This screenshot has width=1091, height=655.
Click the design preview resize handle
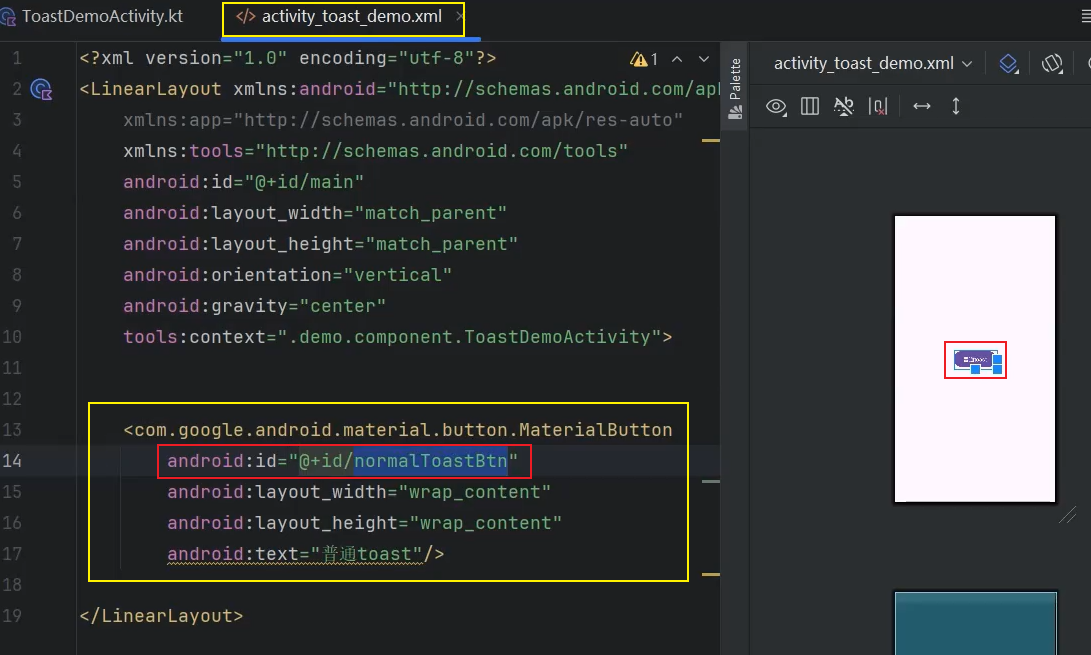click(1067, 515)
